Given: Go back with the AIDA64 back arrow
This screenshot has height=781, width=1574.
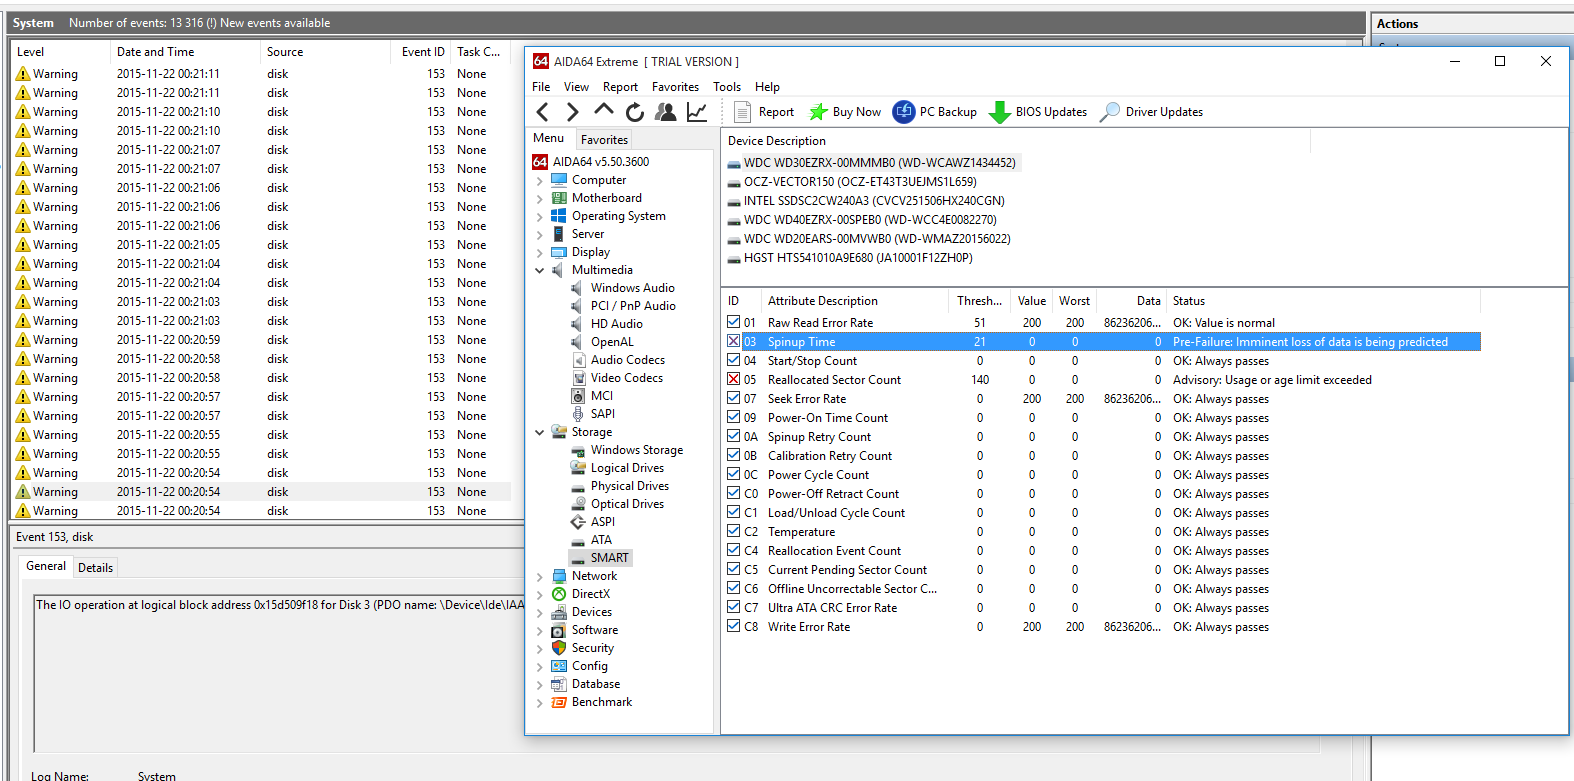Looking at the screenshot, I should [542, 112].
